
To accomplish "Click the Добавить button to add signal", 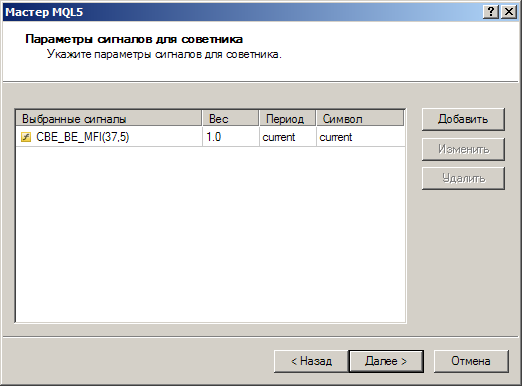I will click(463, 119).
